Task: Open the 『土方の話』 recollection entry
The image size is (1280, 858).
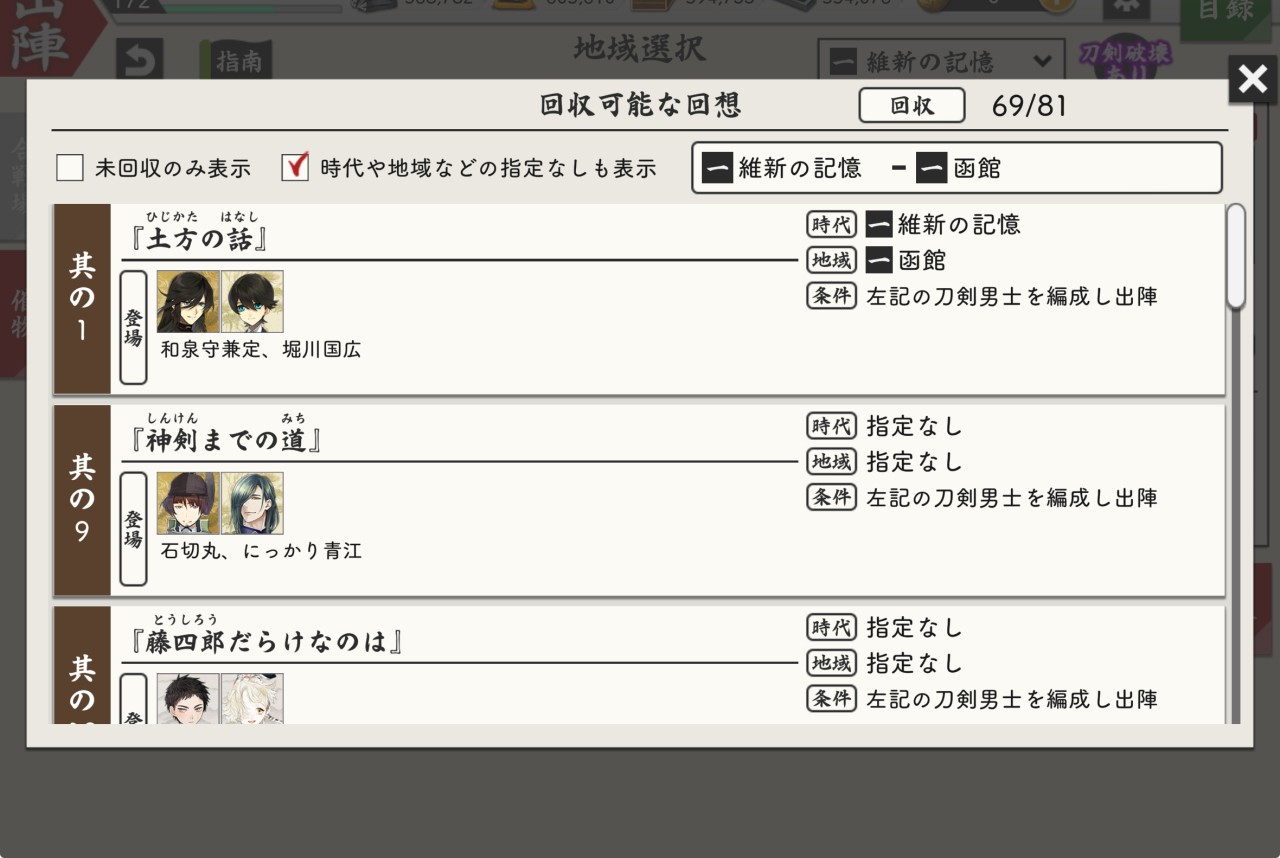Action: (x=639, y=299)
